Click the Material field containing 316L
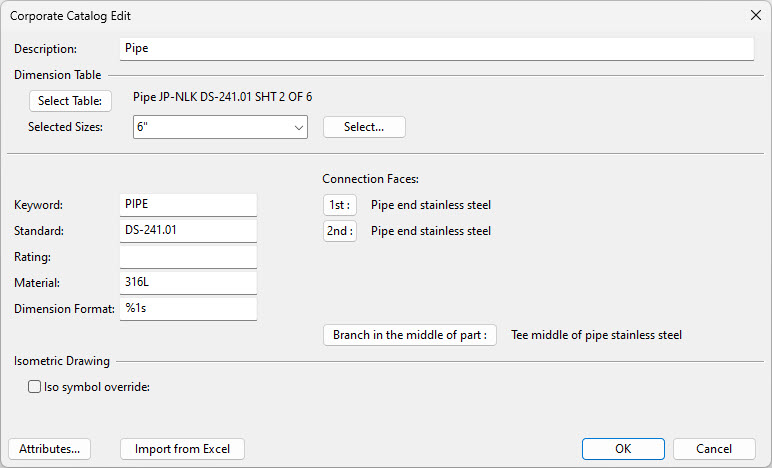 (x=188, y=283)
